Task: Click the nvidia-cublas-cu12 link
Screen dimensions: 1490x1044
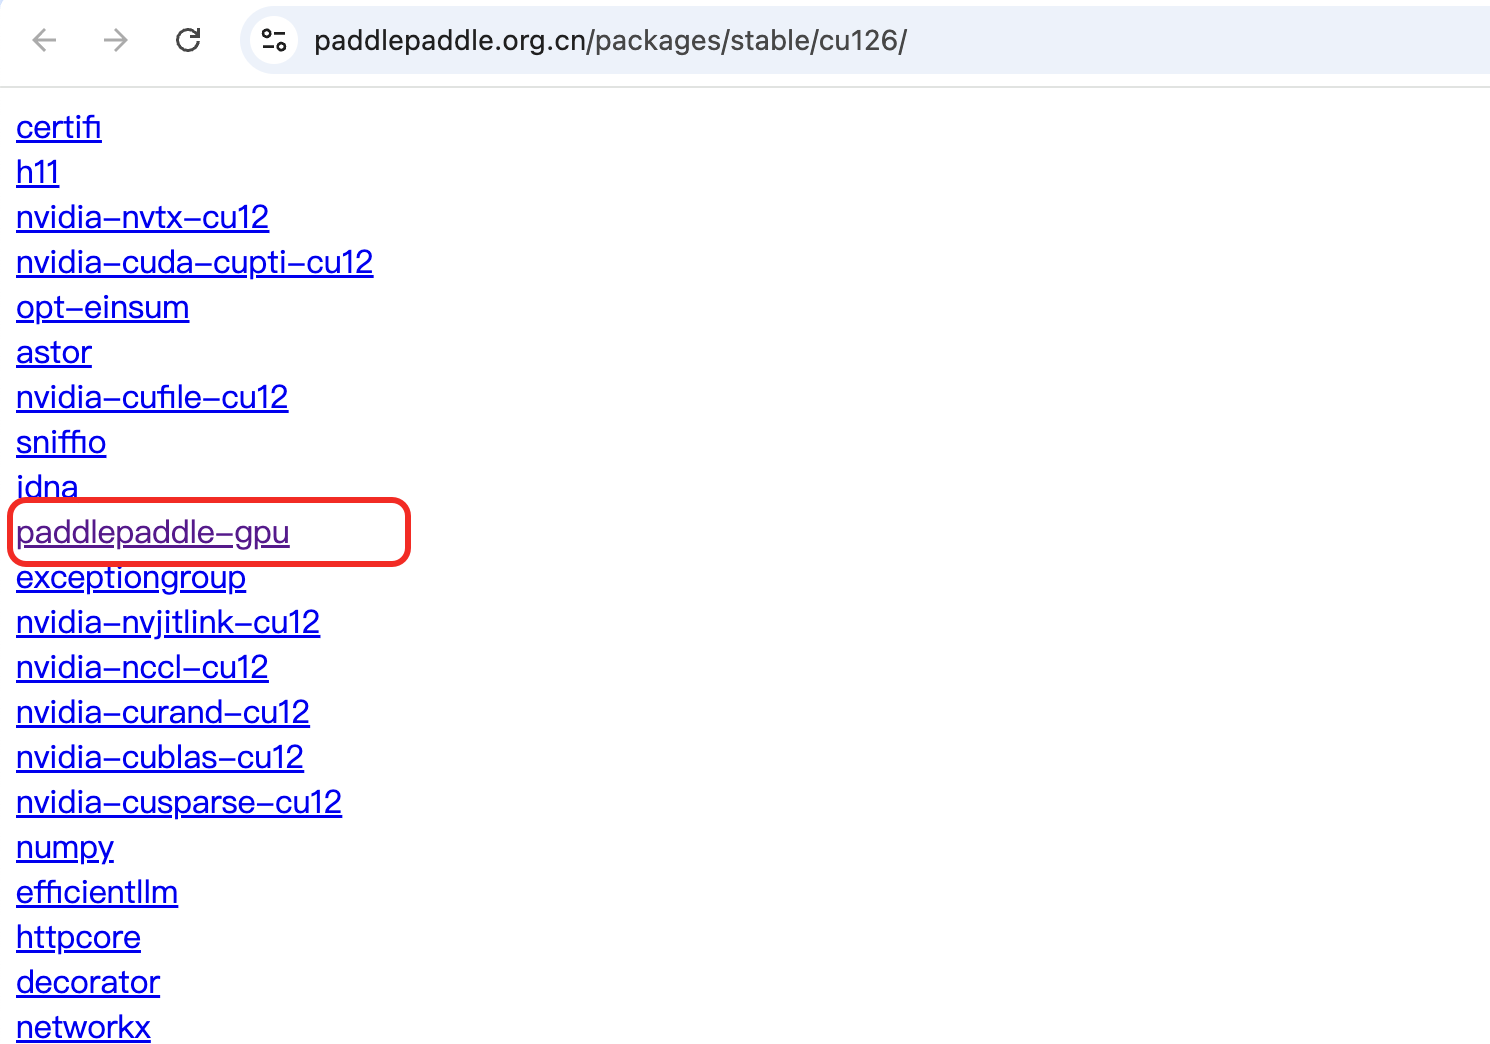Action: (159, 758)
